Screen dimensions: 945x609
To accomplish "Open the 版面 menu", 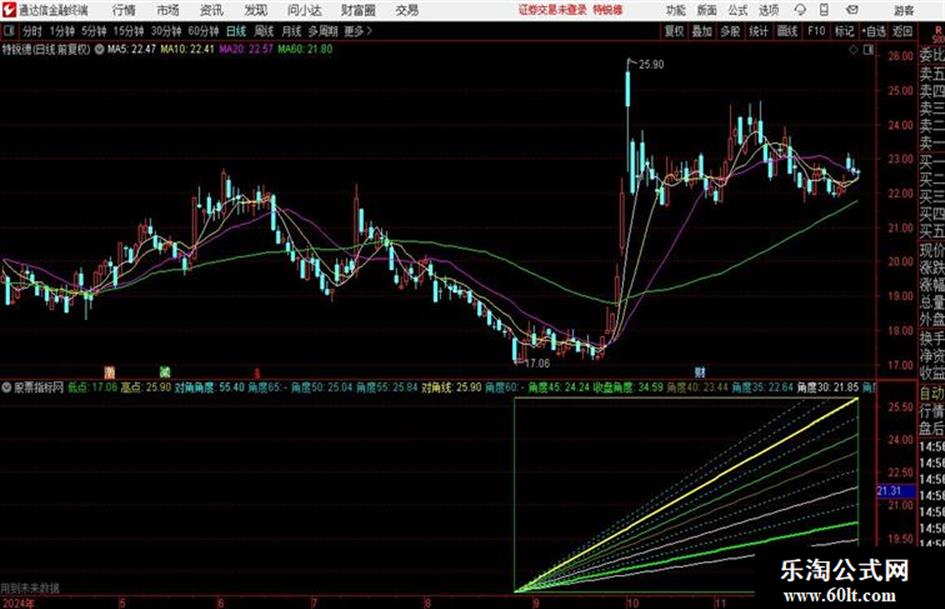I will pyautogui.click(x=706, y=10).
